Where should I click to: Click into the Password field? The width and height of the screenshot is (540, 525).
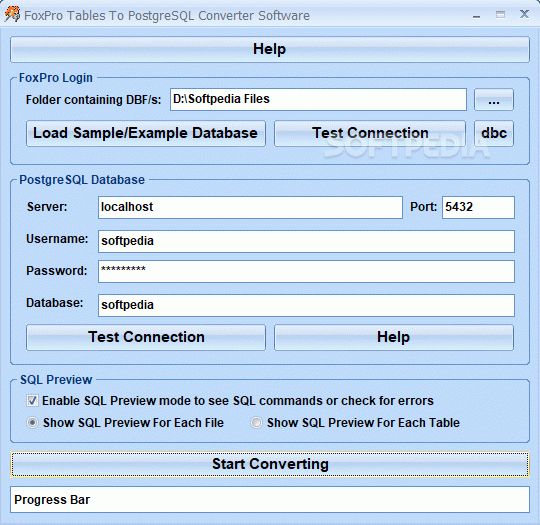(x=306, y=271)
